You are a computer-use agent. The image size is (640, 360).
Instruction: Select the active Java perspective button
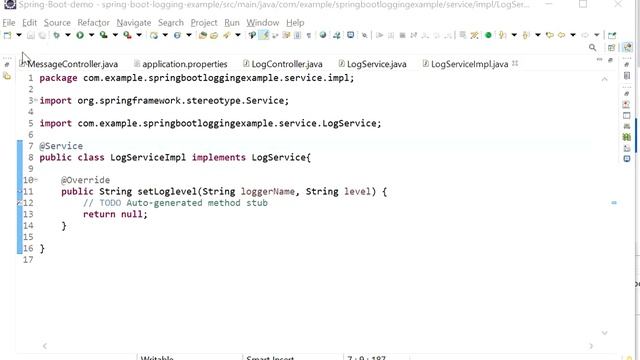[628, 48]
